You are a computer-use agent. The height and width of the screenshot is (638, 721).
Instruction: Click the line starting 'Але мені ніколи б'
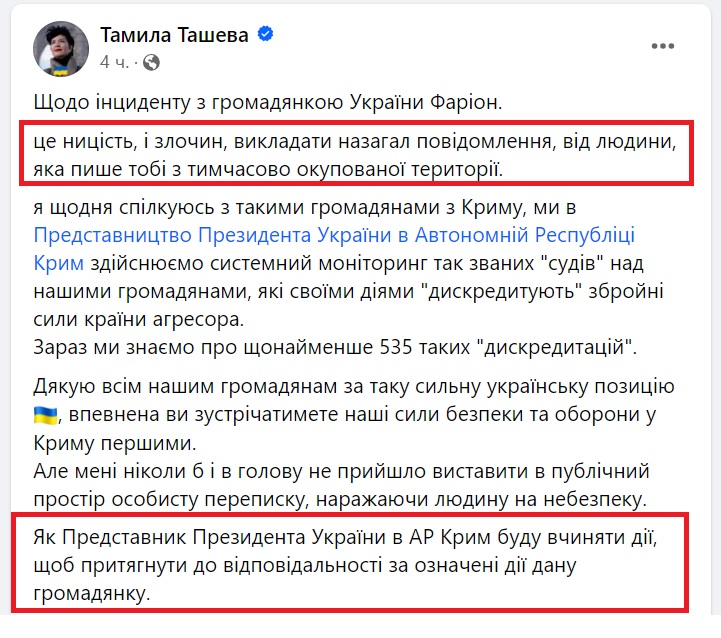pos(341,471)
